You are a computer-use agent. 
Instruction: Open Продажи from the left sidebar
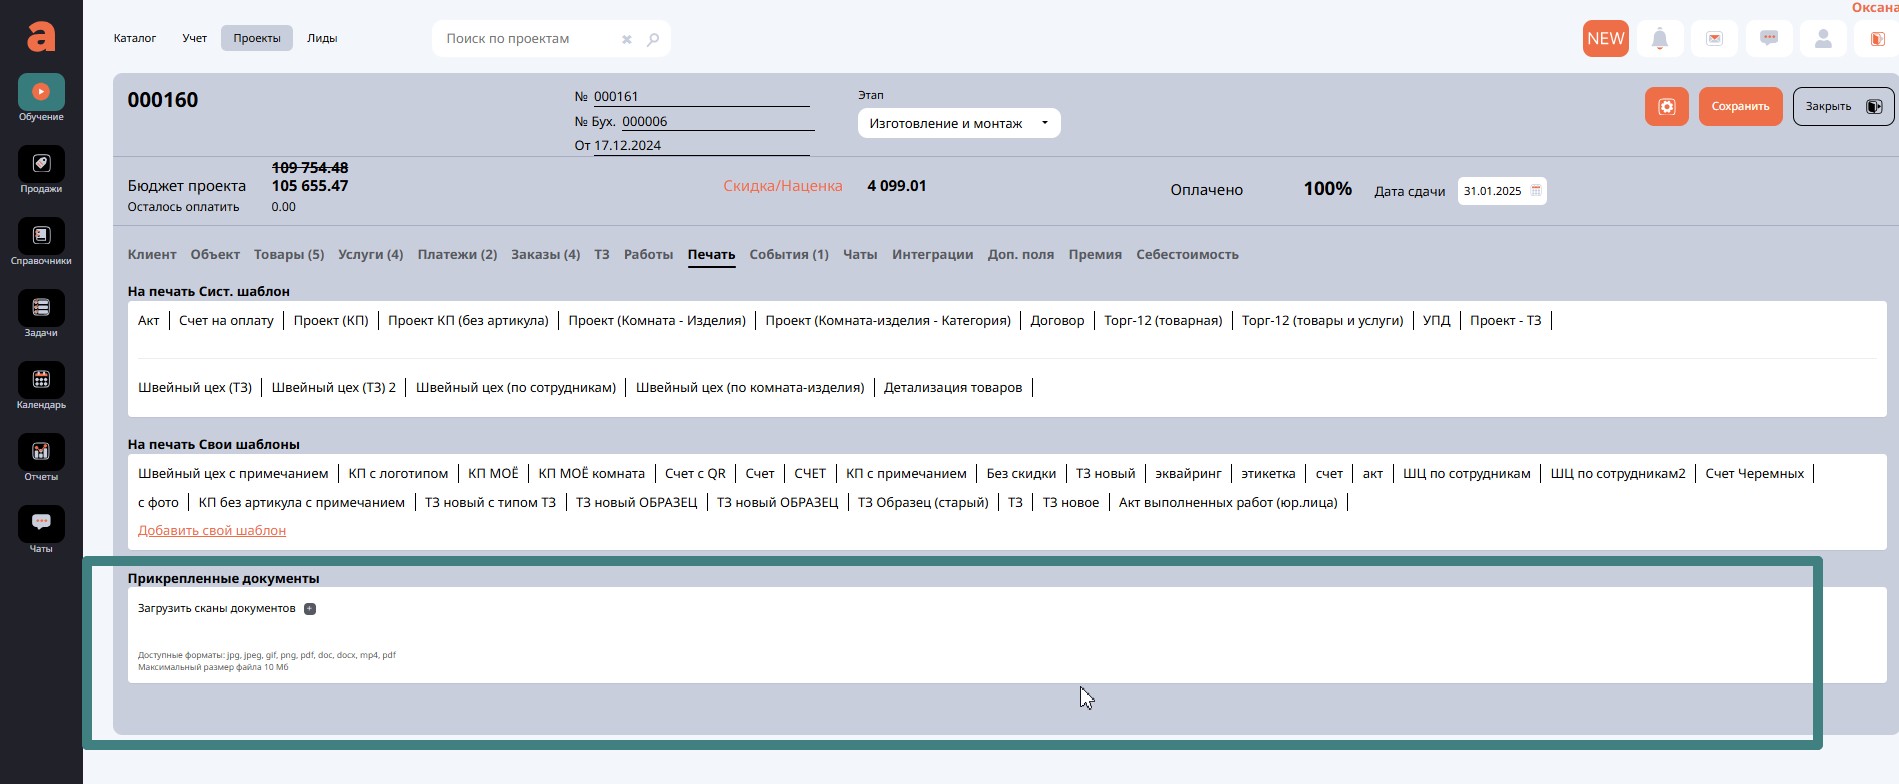point(41,164)
